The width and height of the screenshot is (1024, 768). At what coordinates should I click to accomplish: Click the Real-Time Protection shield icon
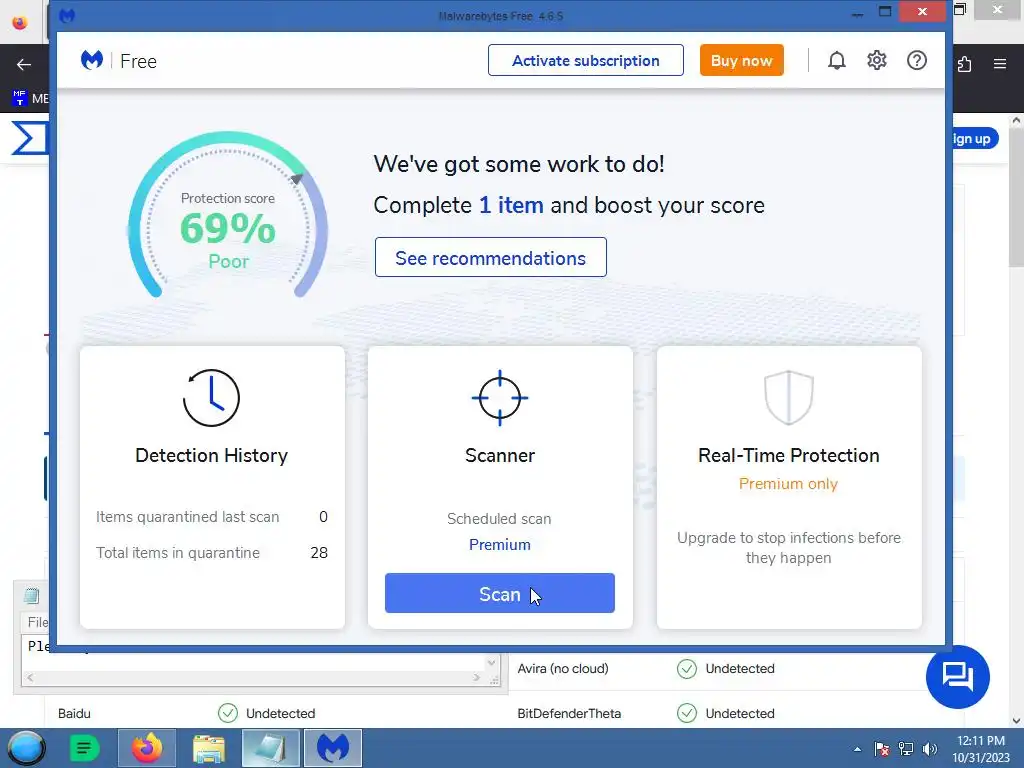(x=788, y=398)
